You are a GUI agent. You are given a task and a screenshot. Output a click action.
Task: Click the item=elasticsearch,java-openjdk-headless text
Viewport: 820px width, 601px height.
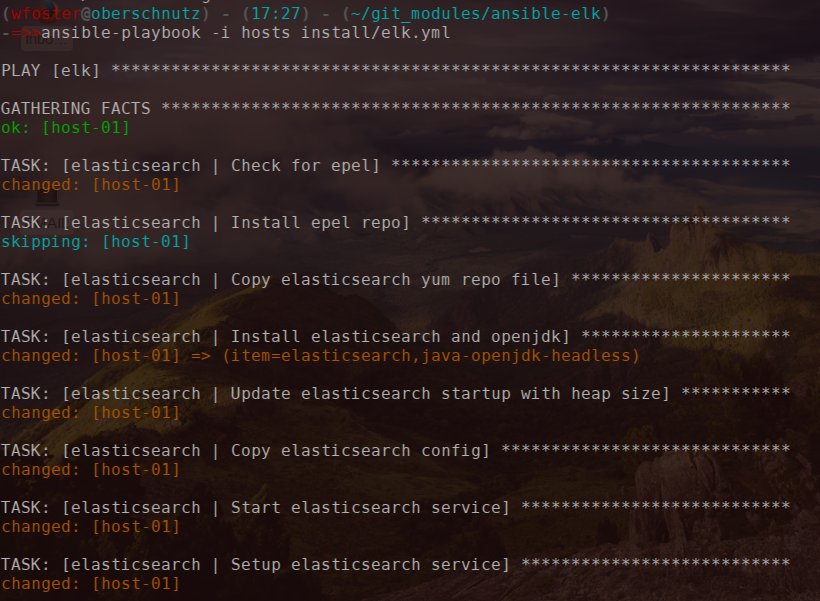430,355
